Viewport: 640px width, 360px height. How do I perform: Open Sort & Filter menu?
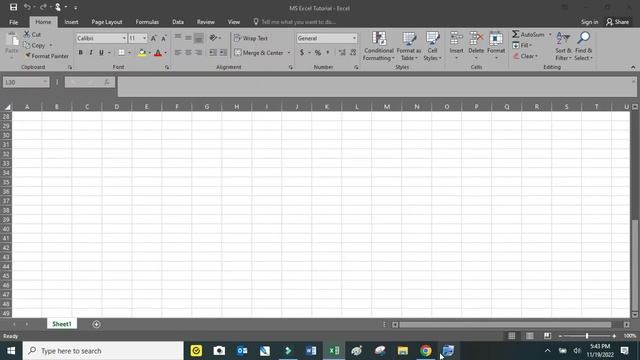click(563, 46)
